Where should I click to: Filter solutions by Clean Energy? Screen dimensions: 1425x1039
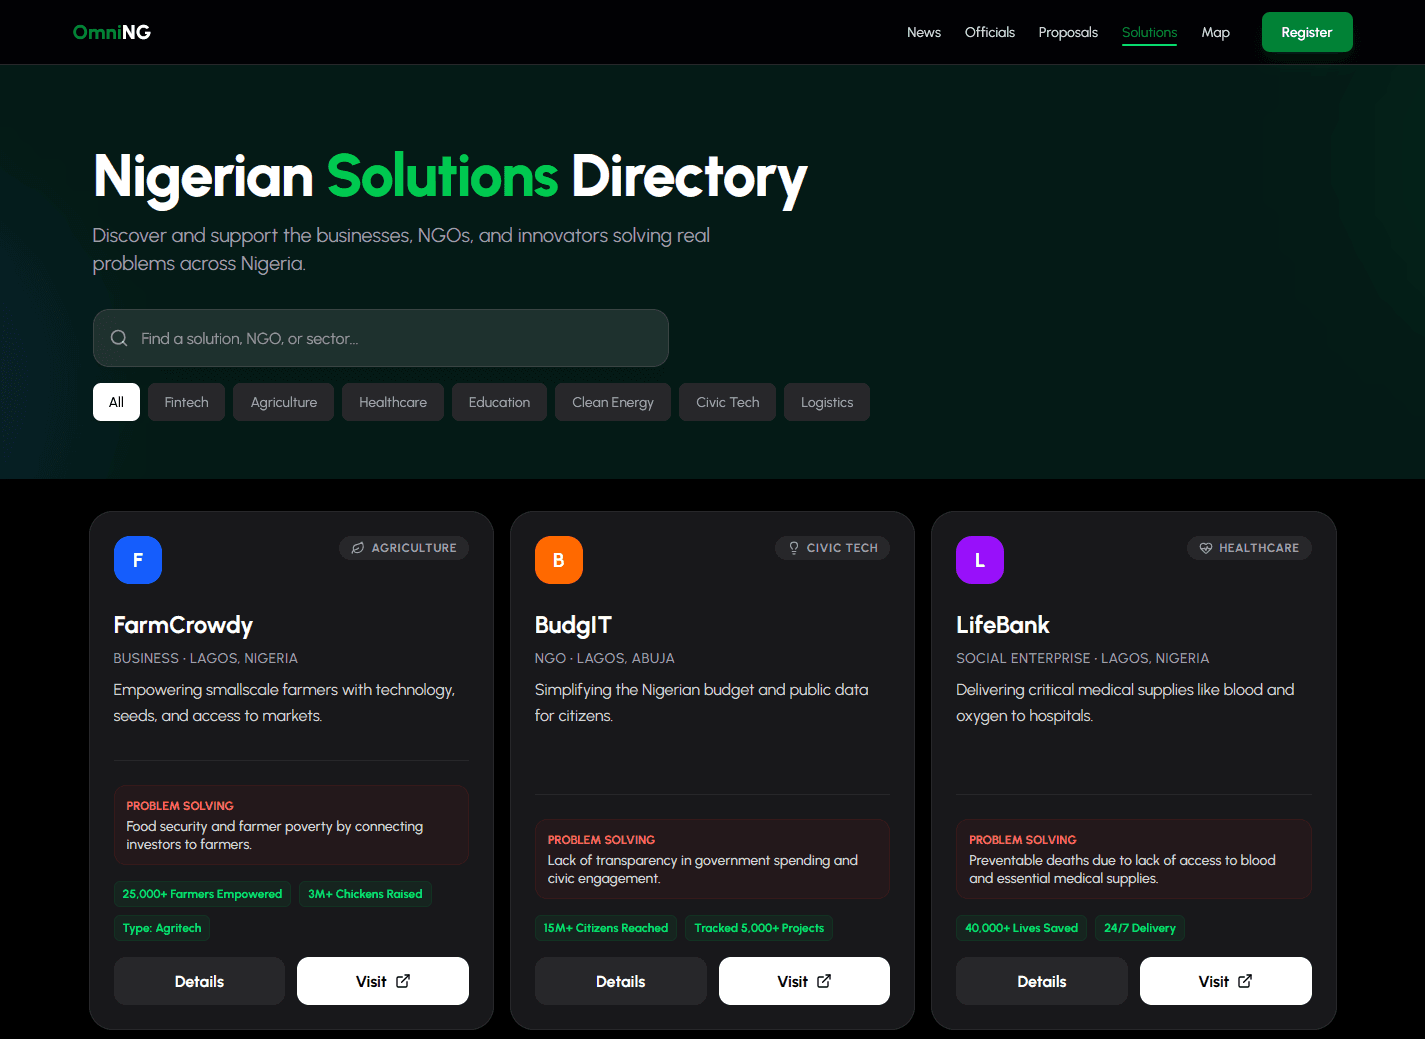pos(612,402)
